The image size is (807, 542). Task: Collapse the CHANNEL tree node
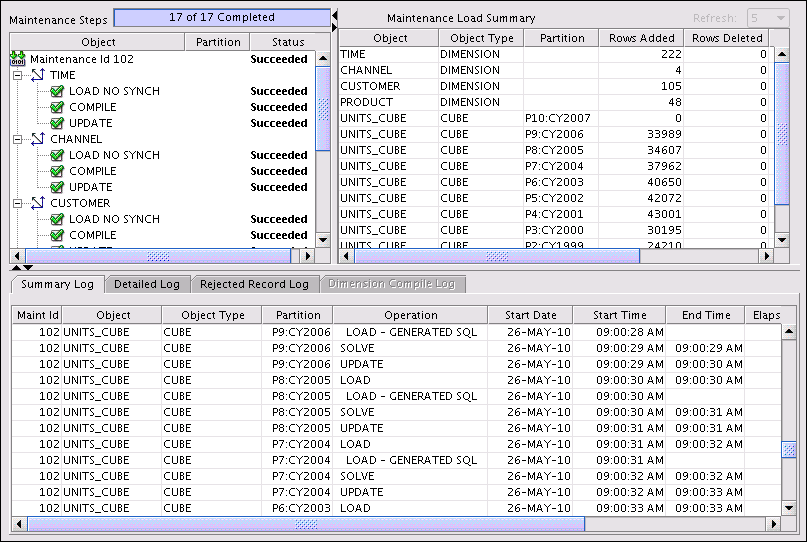click(x=17, y=139)
